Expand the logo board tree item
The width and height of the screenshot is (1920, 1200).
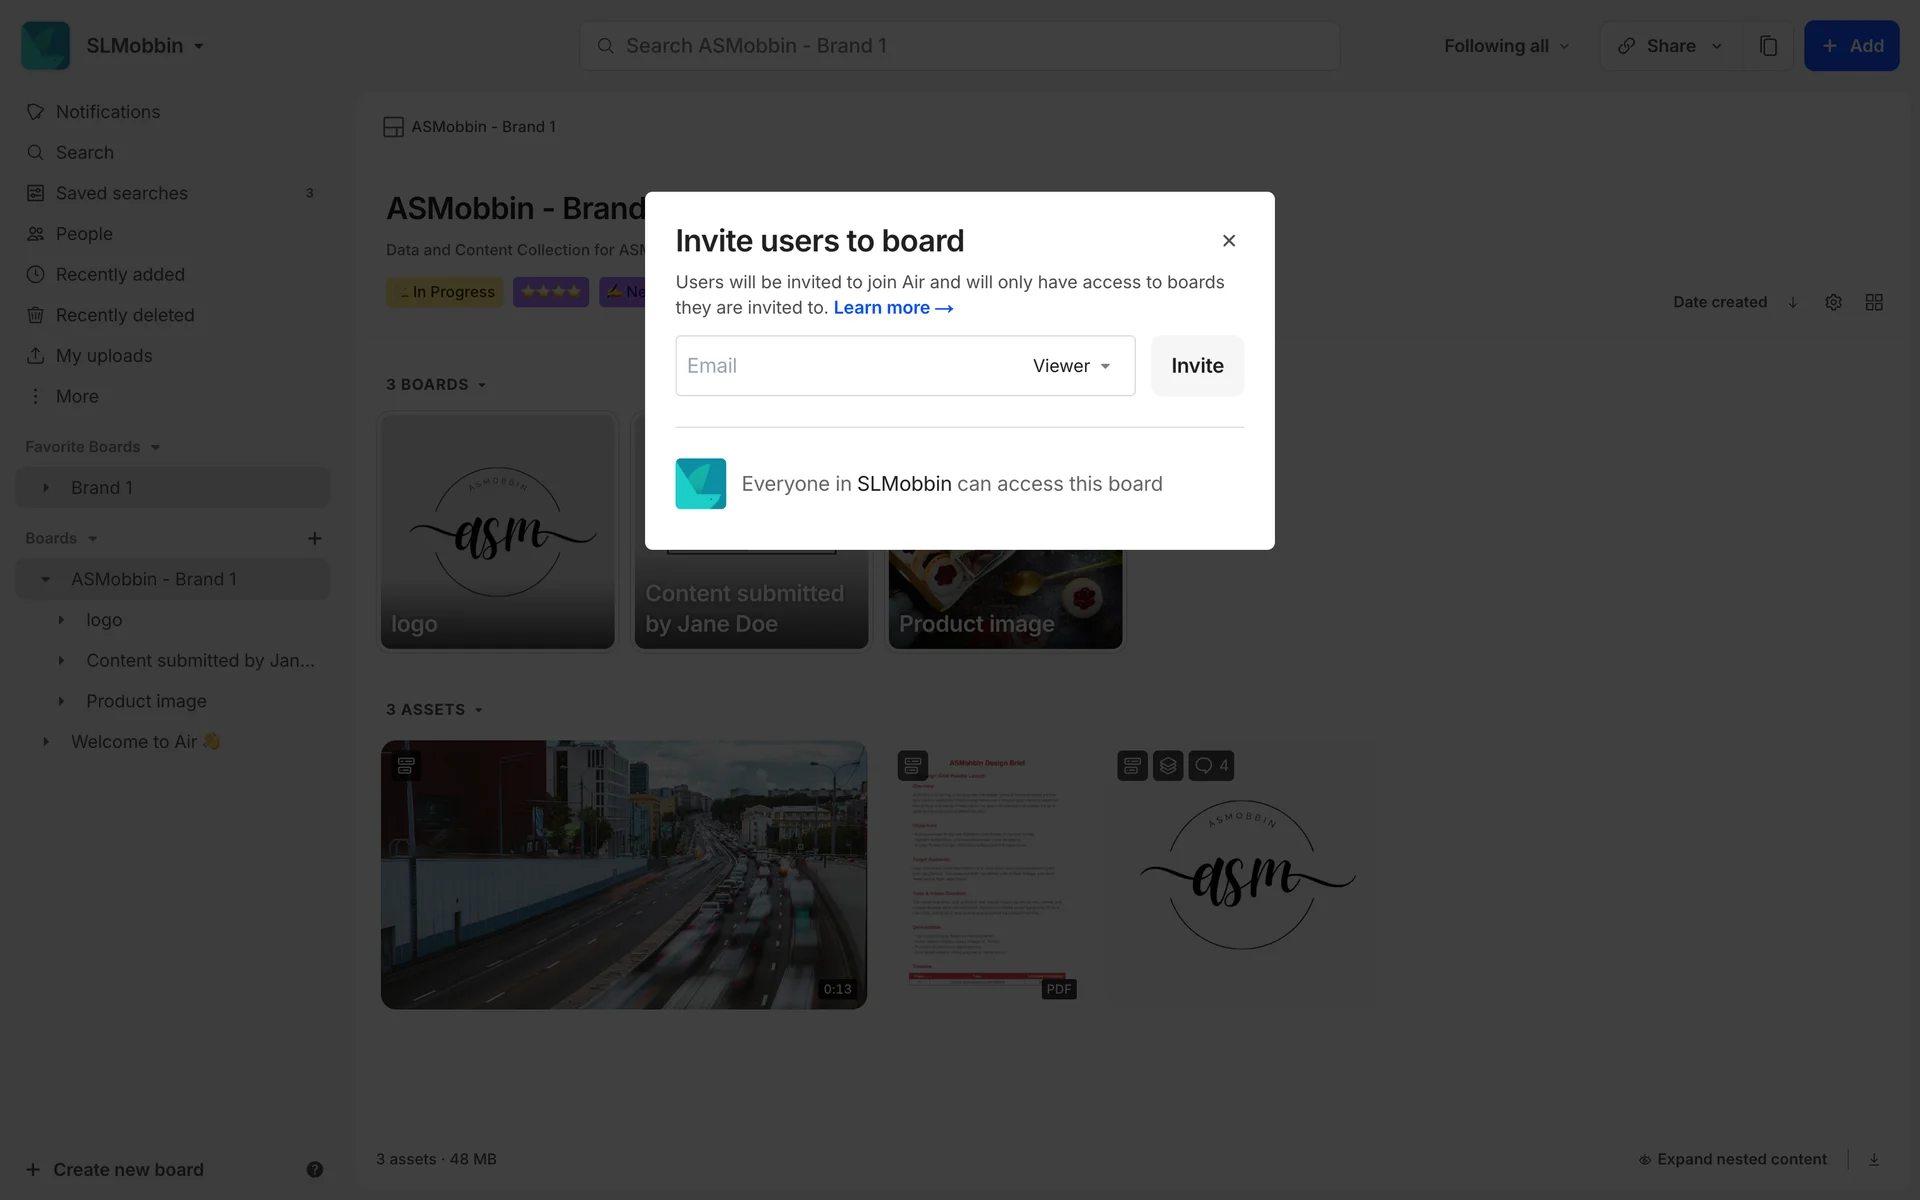click(x=61, y=620)
